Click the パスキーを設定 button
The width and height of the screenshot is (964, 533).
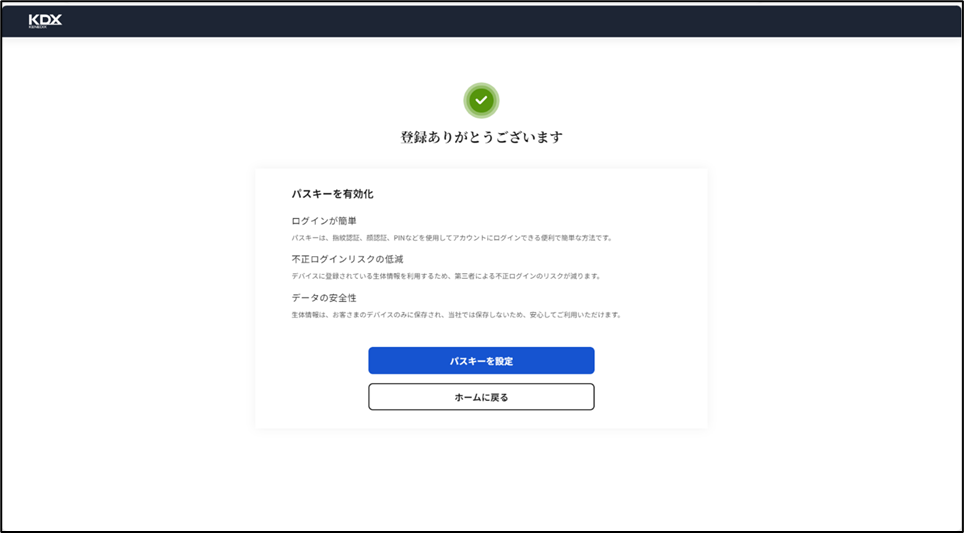tap(481, 361)
